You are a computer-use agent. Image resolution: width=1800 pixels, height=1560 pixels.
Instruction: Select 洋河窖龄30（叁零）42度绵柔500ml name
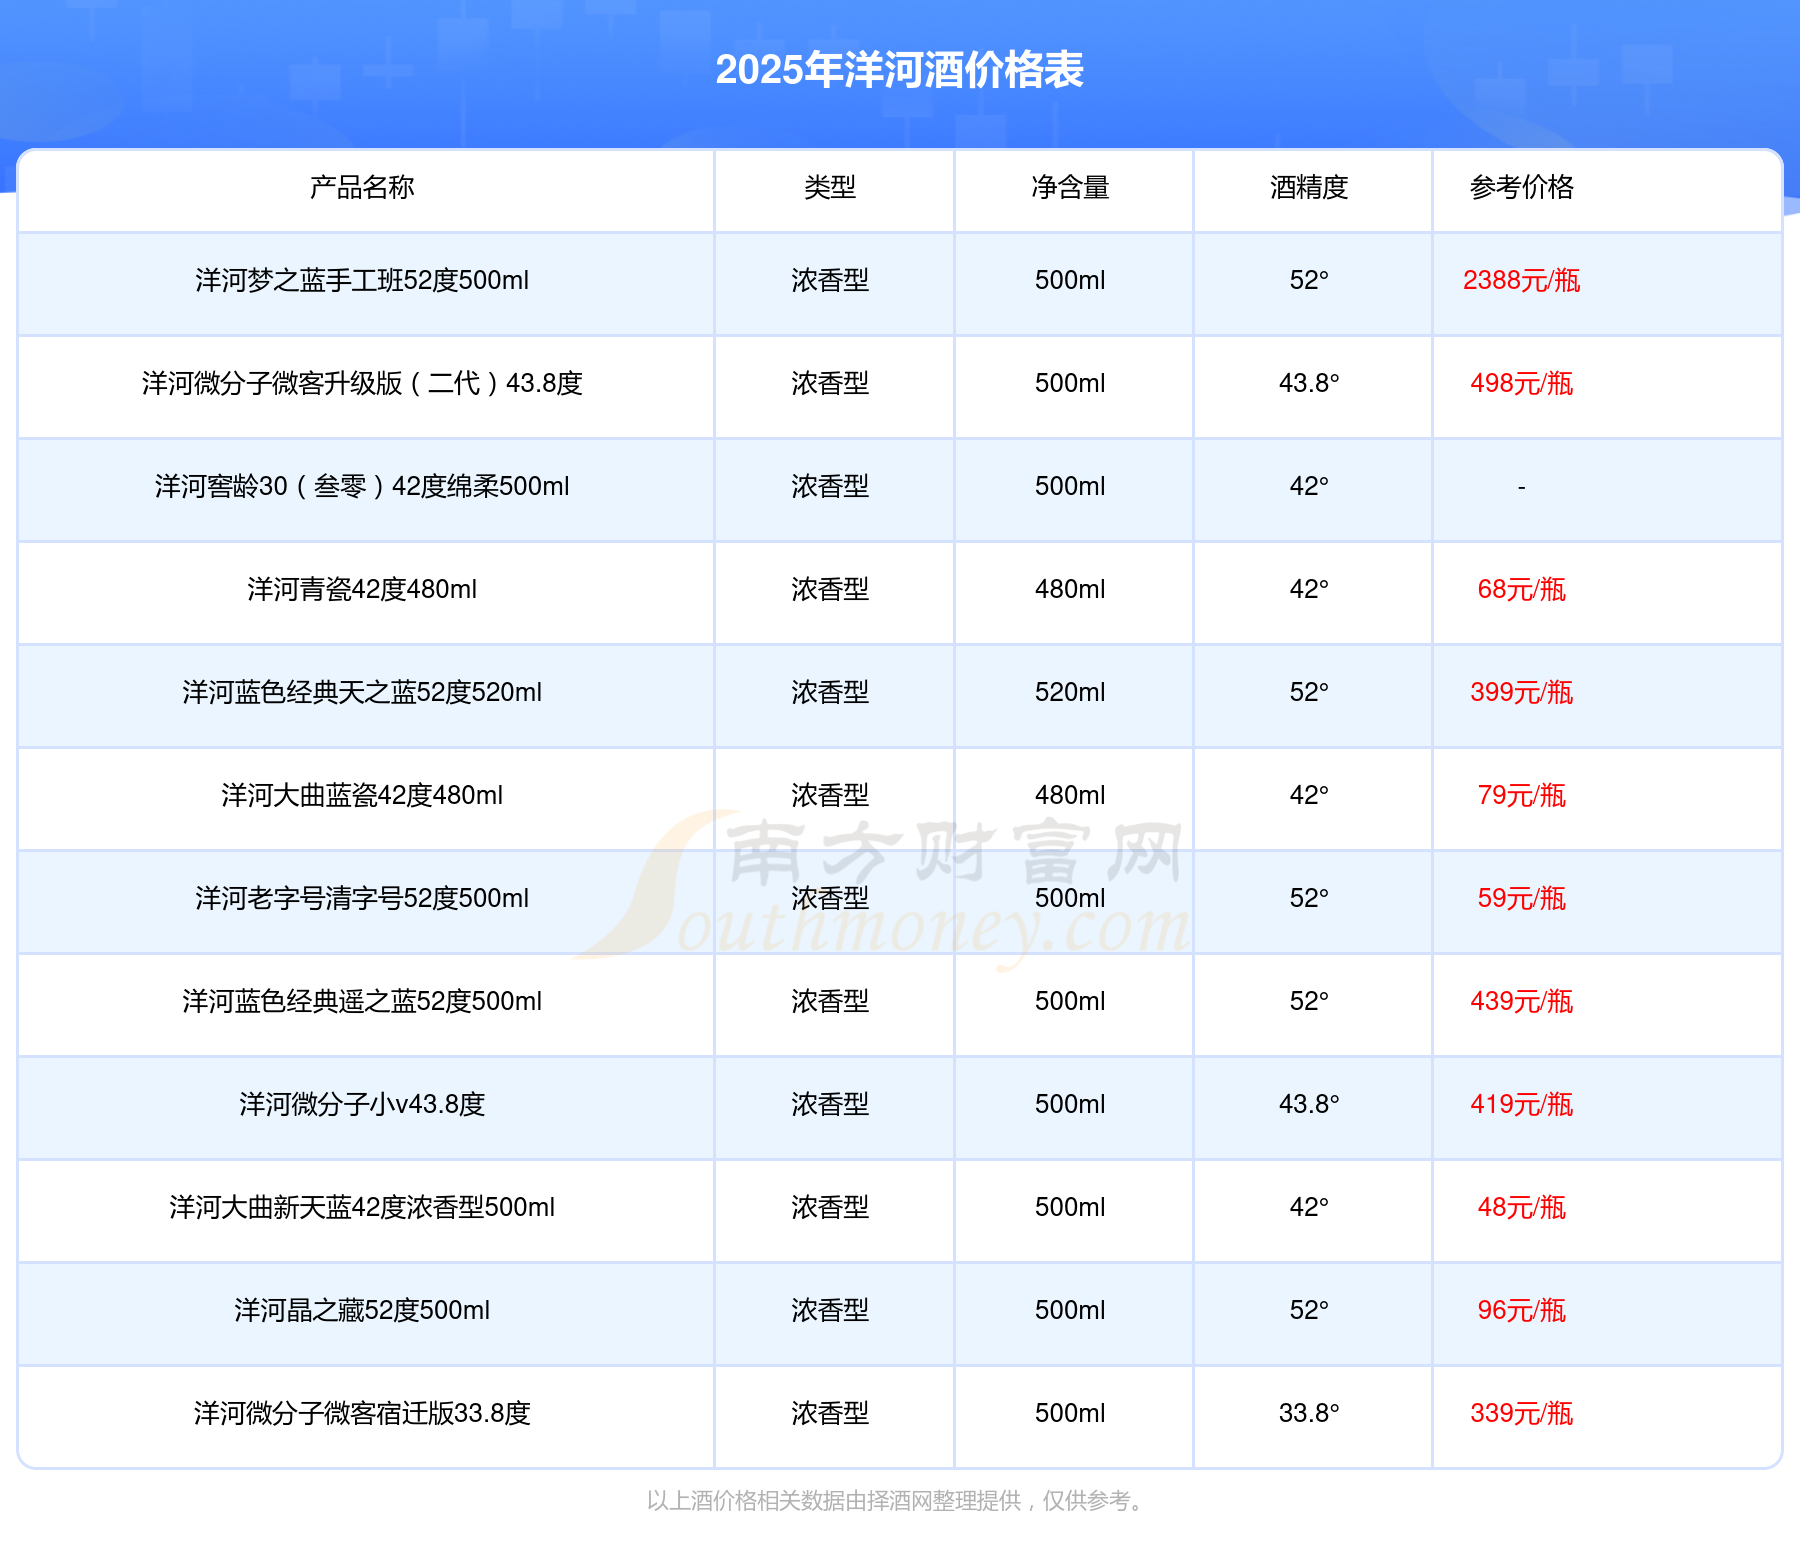point(362,487)
